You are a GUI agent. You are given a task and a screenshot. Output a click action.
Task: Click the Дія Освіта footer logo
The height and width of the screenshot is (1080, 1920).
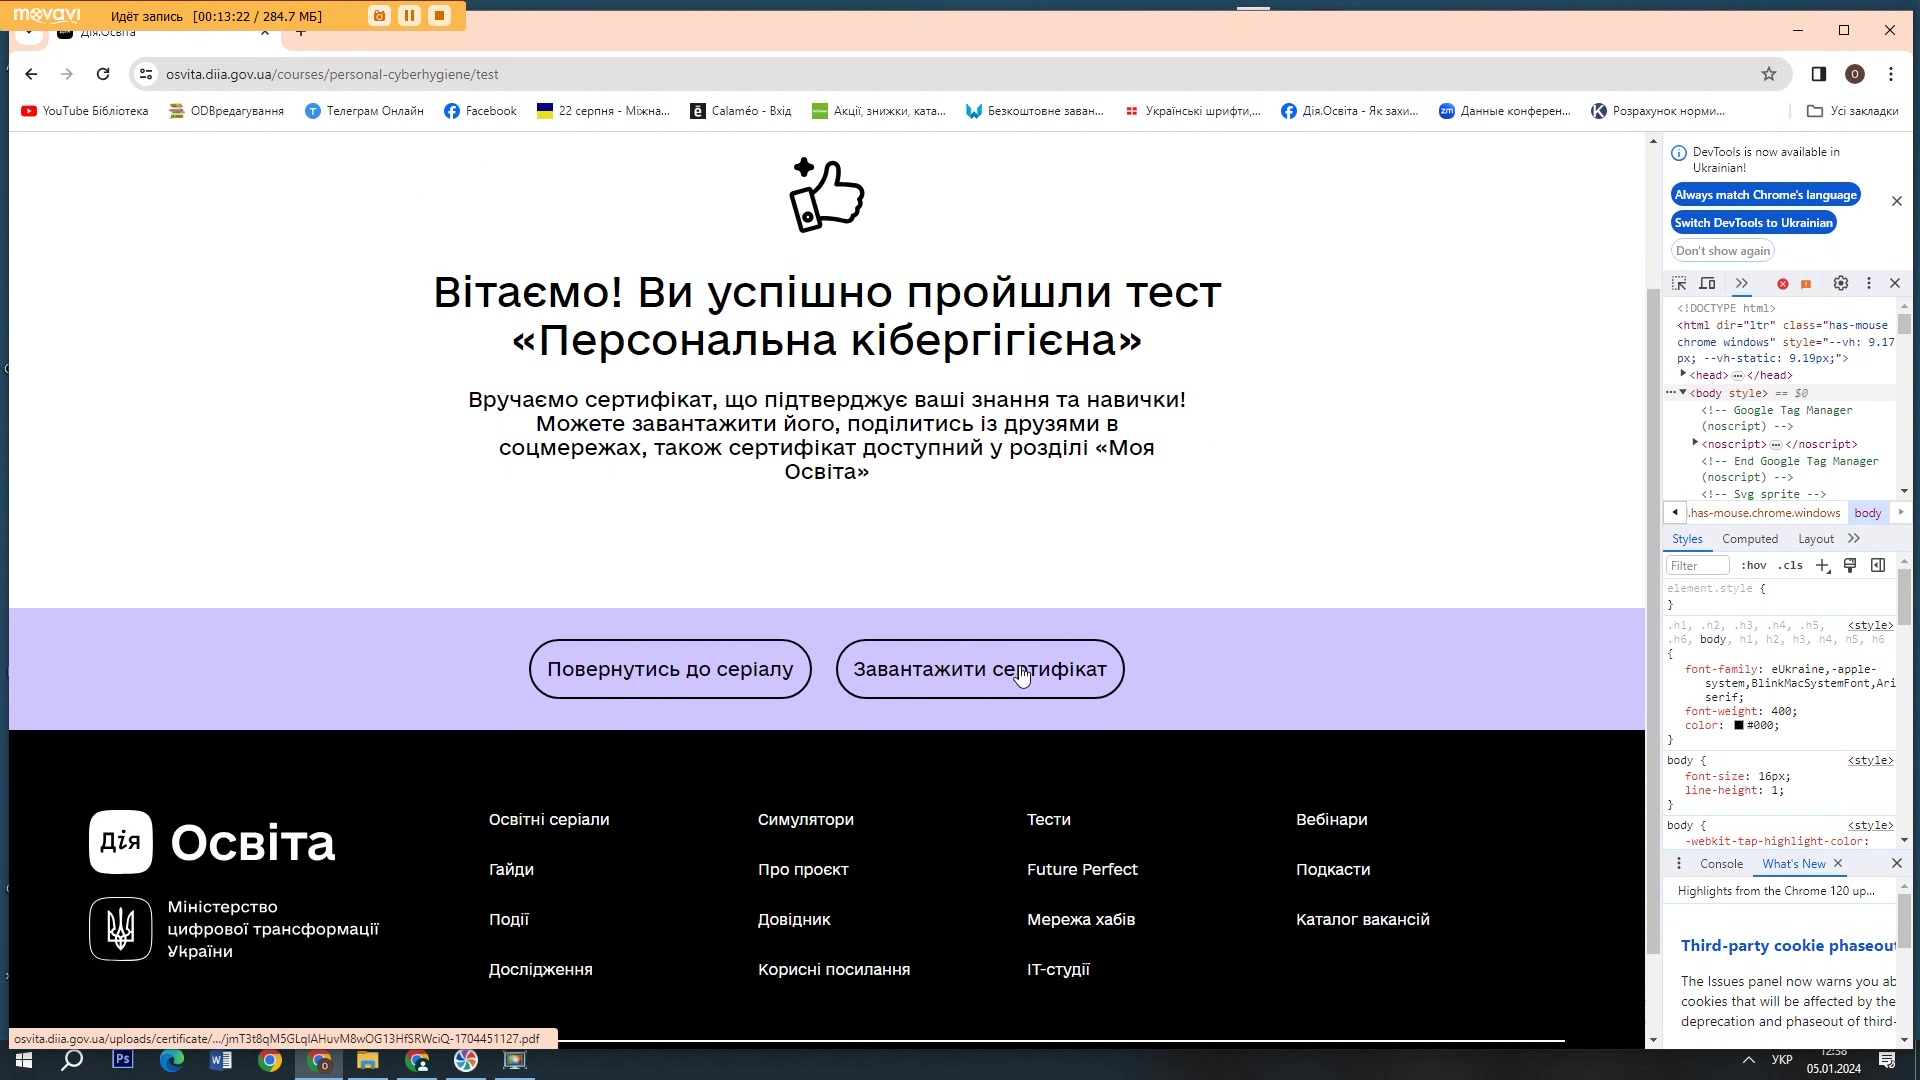(212, 842)
